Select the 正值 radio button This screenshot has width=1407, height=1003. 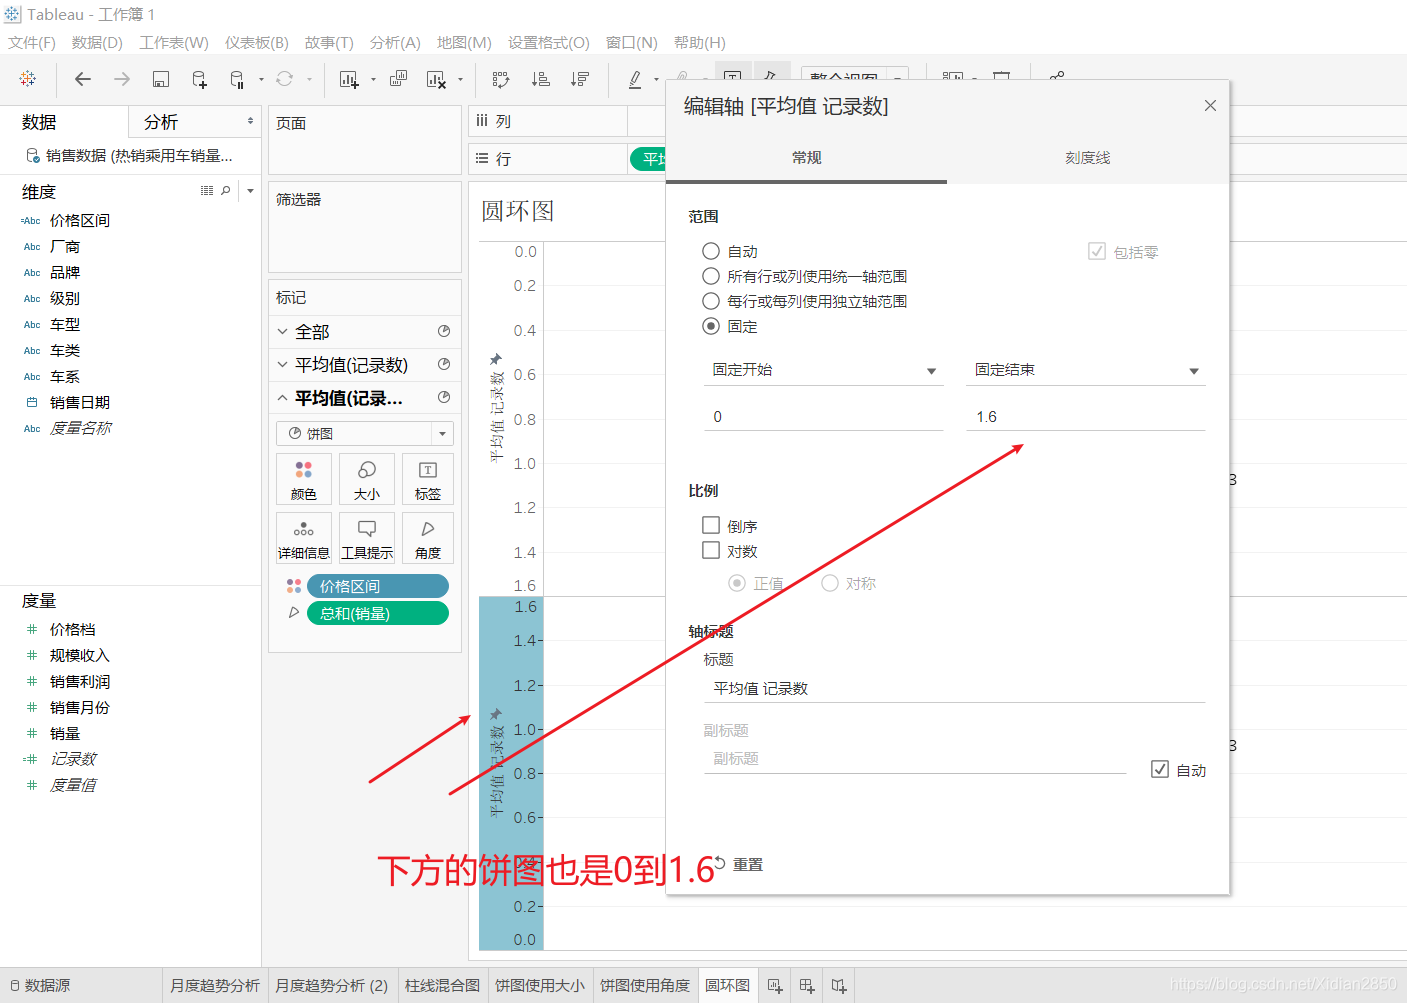pos(737,583)
